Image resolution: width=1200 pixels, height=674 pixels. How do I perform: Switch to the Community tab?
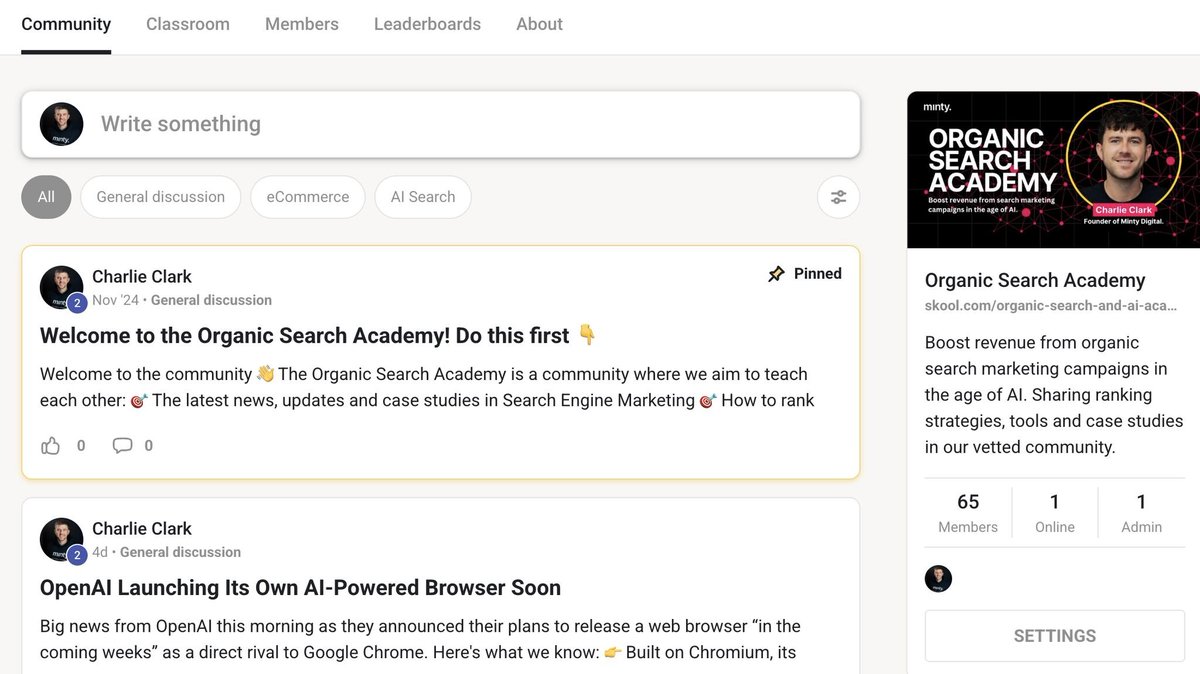[x=66, y=24]
